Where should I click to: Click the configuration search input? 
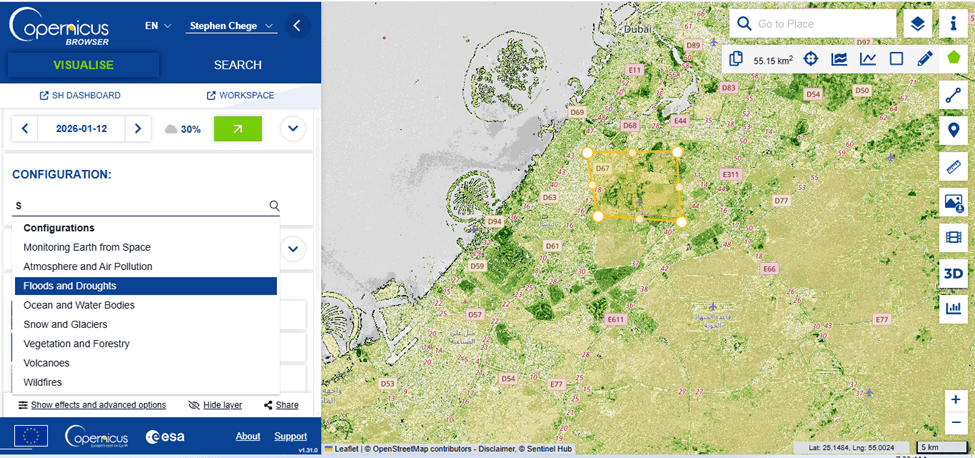139,205
